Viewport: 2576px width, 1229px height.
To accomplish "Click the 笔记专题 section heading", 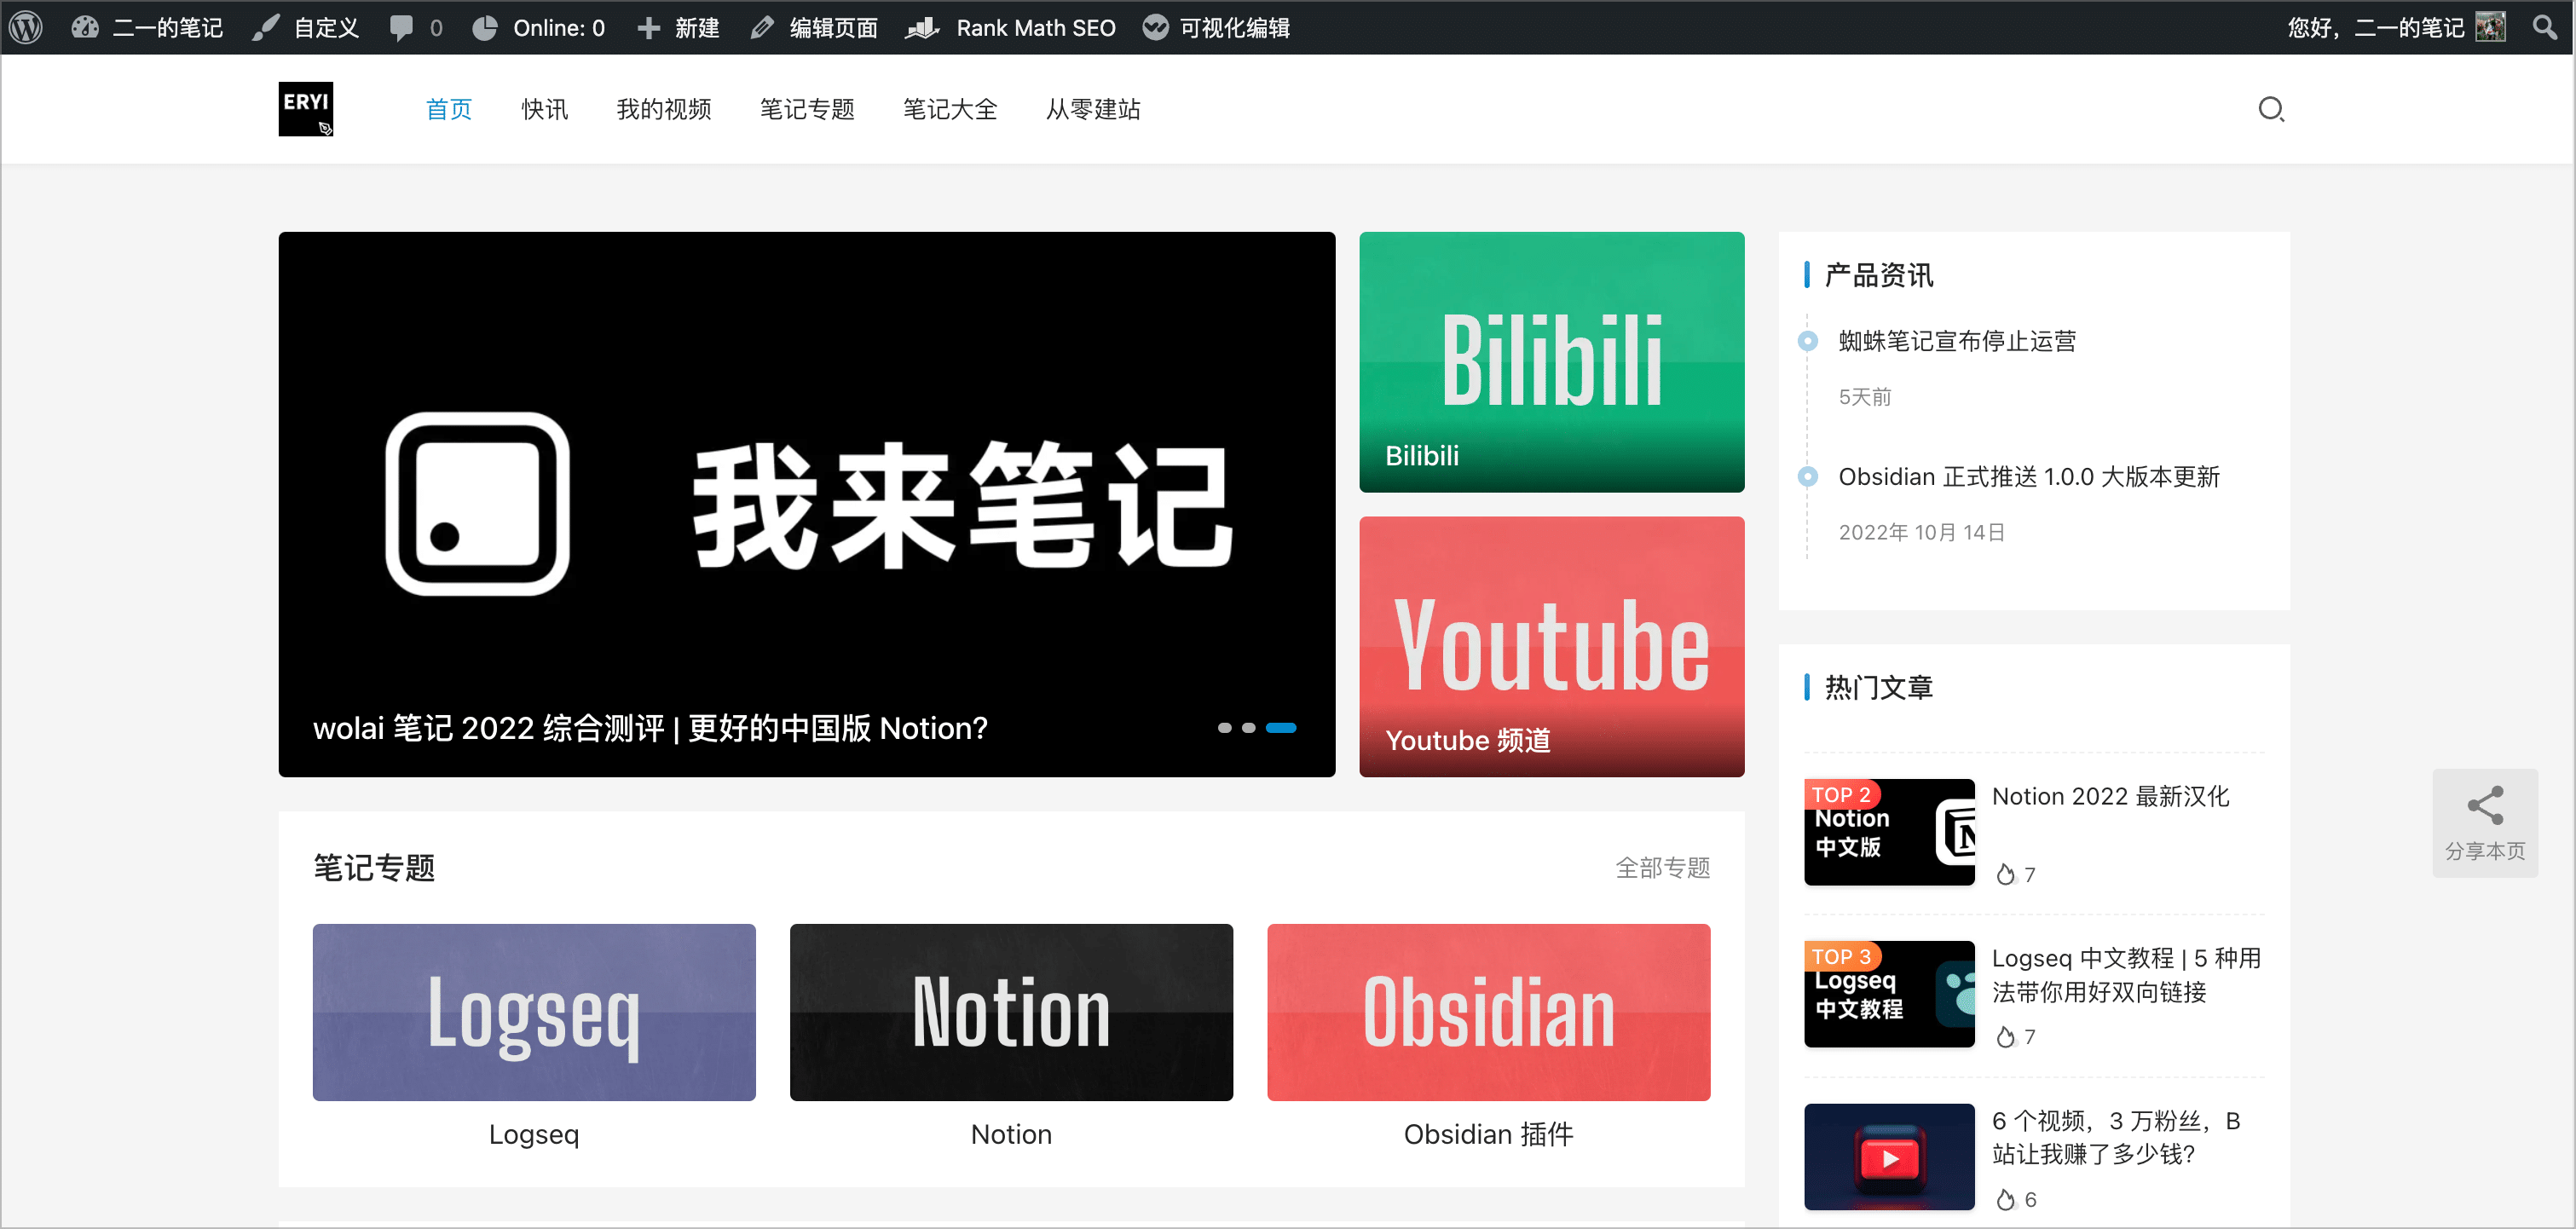I will click(x=374, y=867).
